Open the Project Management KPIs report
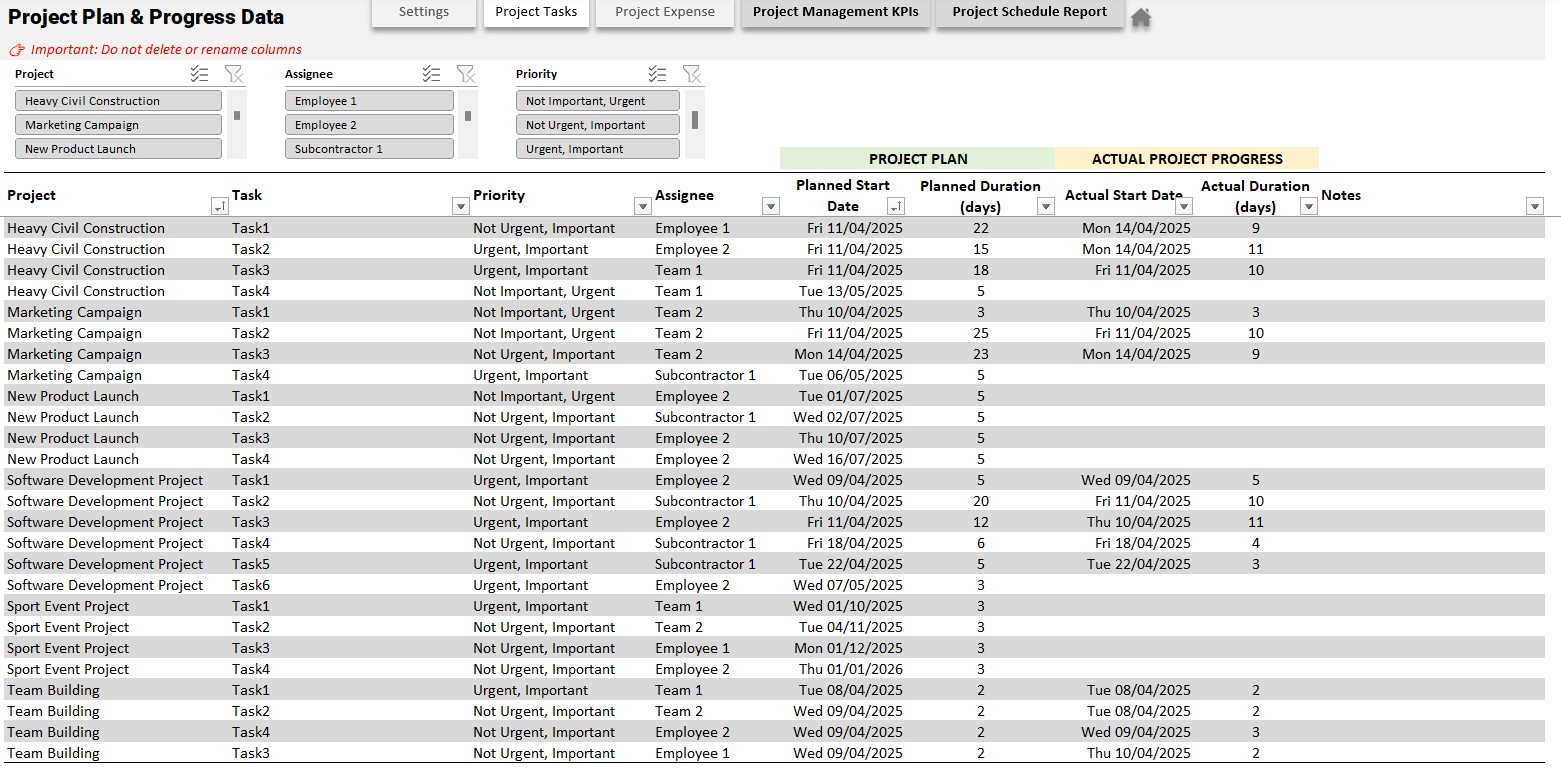Screen dimensions: 1561x784 coord(835,13)
